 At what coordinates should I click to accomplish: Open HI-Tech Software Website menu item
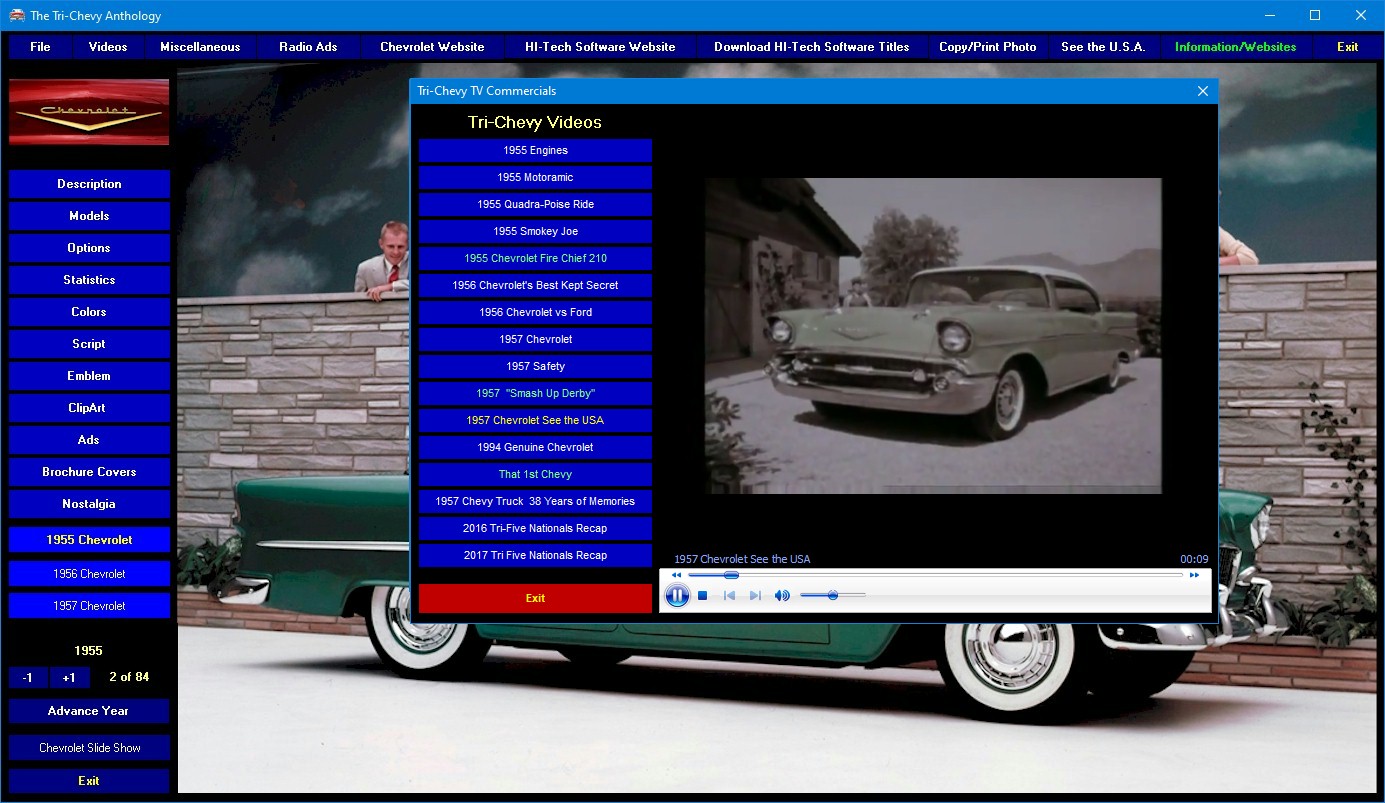pyautogui.click(x=600, y=47)
